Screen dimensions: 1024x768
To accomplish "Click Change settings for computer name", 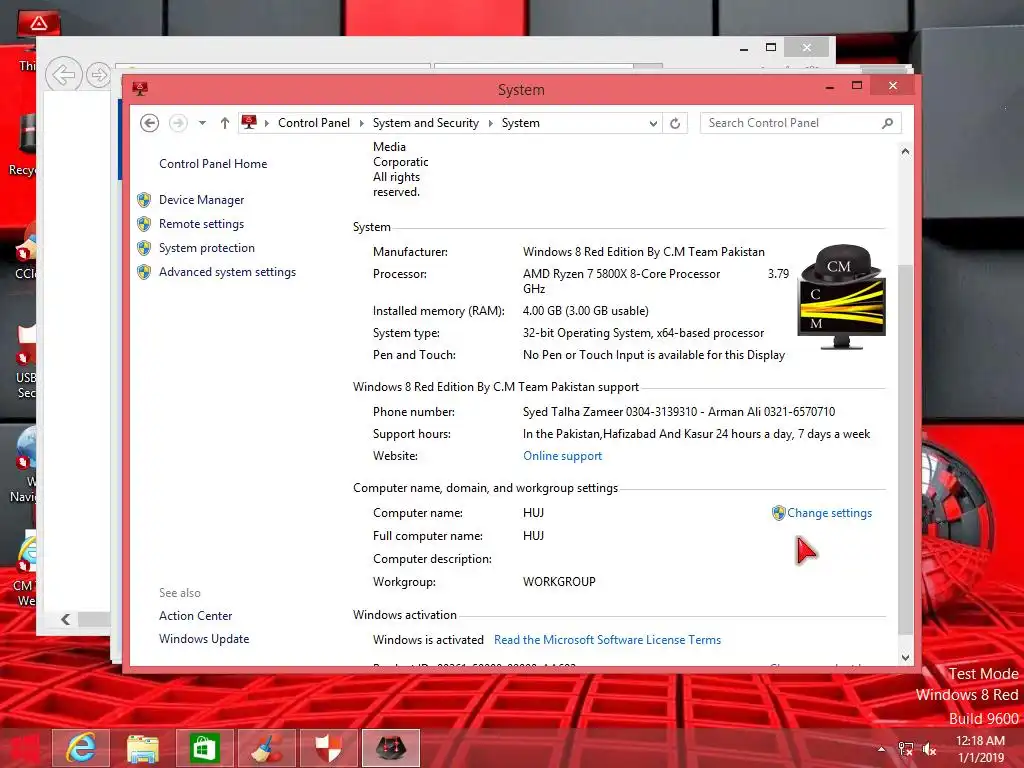I will coord(829,513).
